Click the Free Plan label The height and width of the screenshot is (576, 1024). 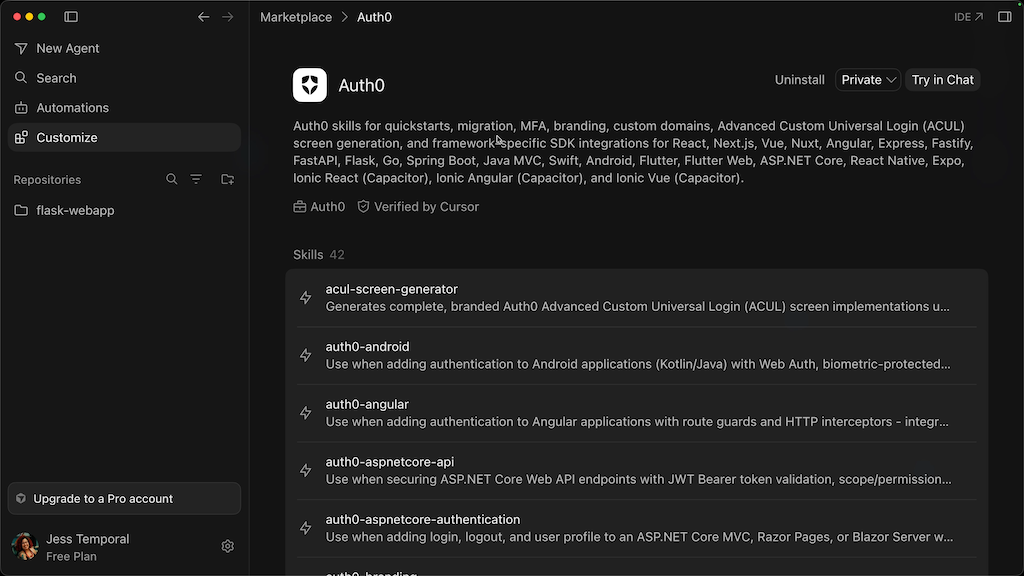tap(71, 556)
